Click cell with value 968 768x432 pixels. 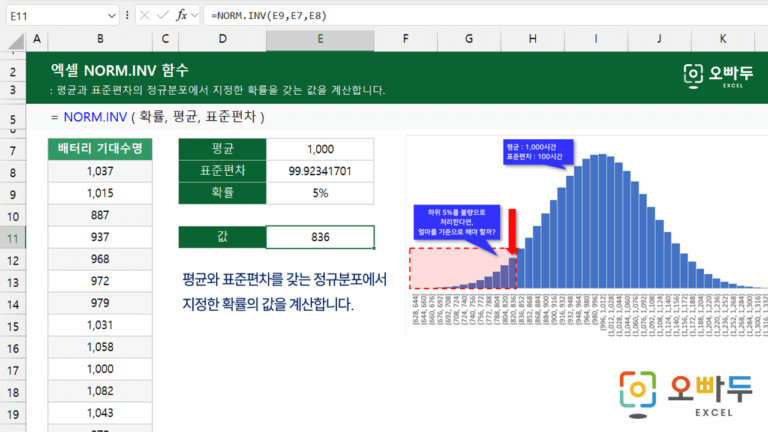click(x=100, y=259)
